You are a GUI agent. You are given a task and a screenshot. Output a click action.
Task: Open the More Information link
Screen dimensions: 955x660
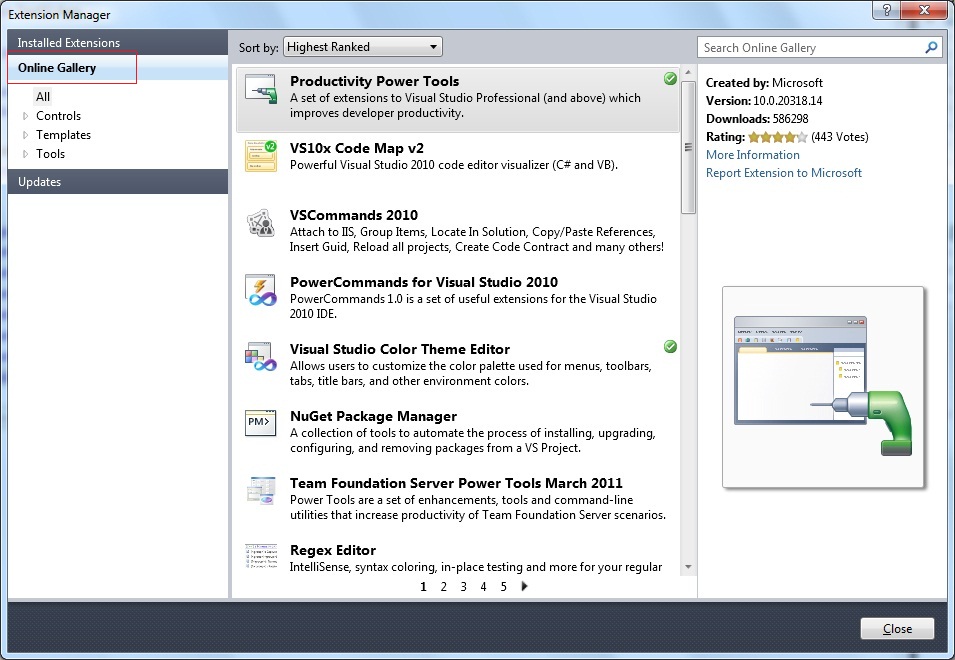point(752,155)
